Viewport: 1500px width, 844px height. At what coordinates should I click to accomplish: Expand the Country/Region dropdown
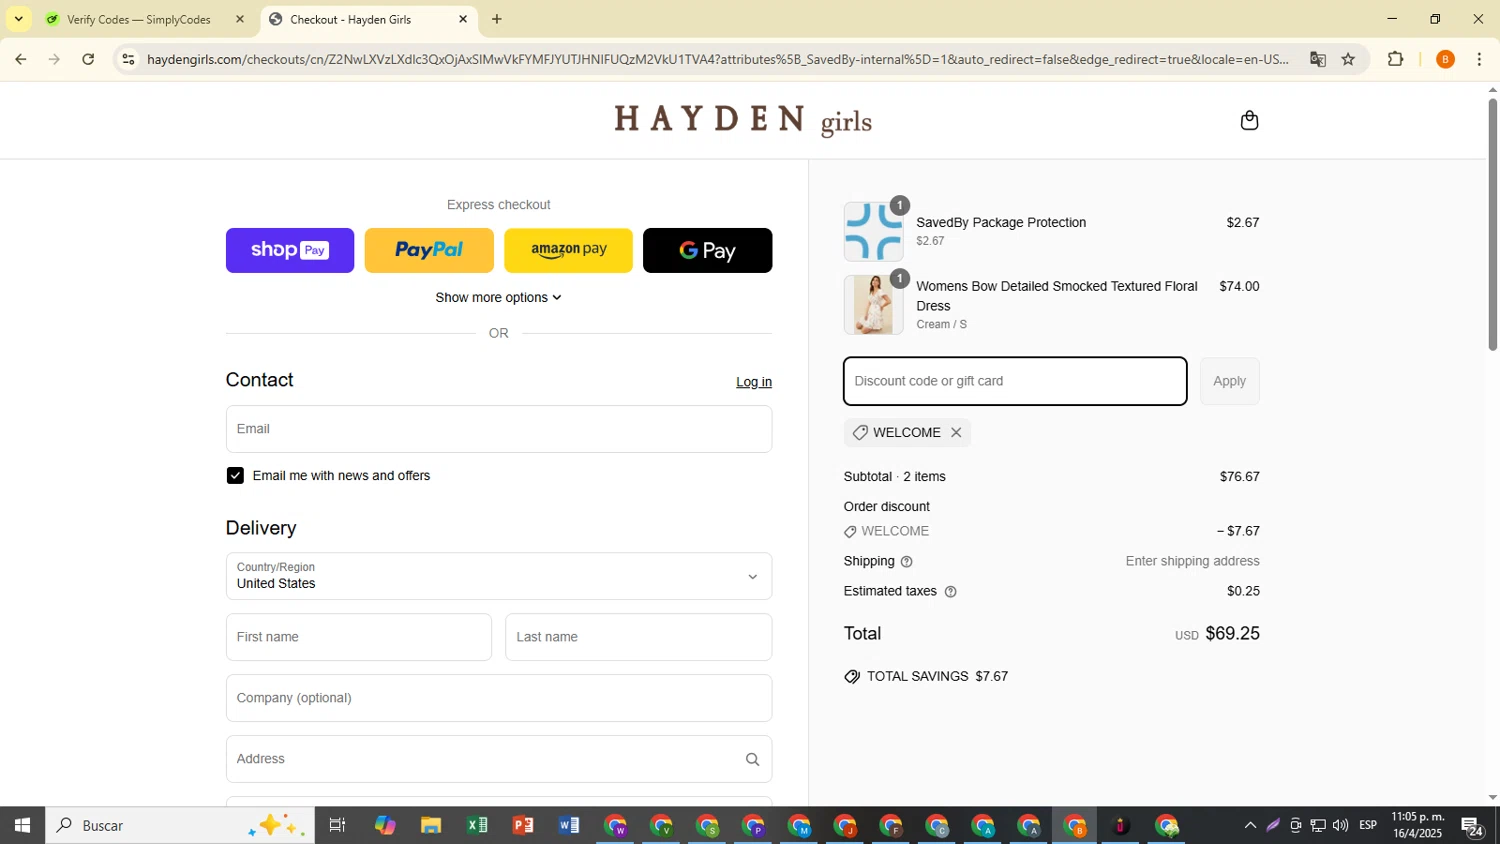[499, 577]
